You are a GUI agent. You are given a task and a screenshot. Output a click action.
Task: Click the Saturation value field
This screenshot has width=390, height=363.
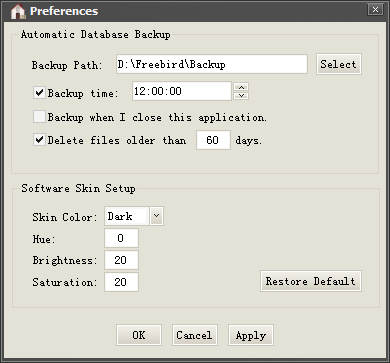click(121, 282)
